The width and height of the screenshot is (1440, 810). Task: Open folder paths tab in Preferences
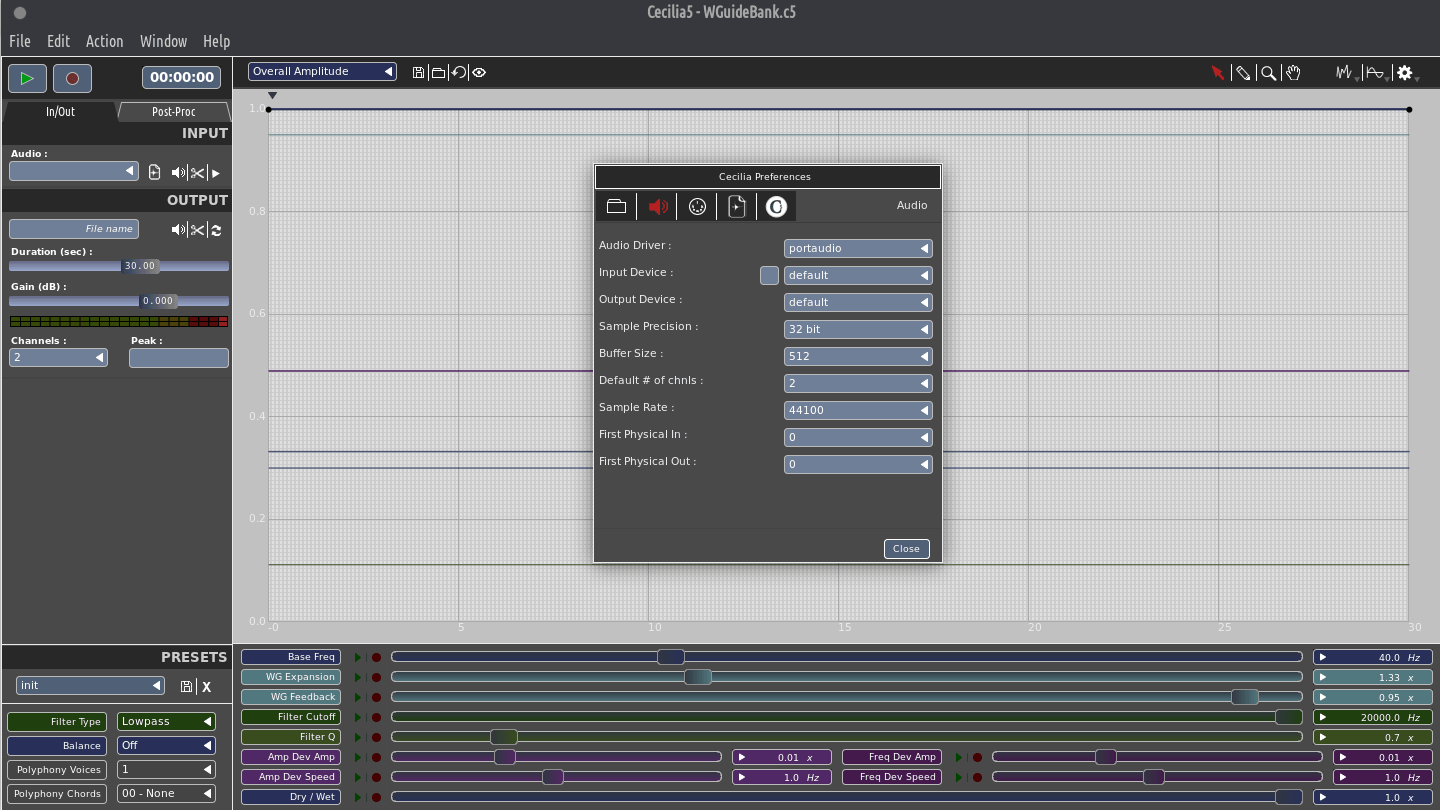(x=616, y=206)
